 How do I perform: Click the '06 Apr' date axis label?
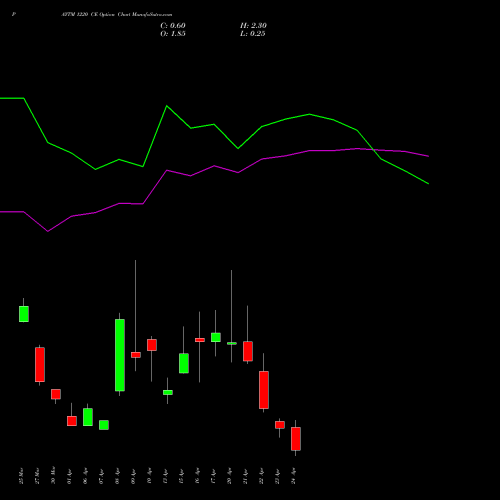[x=85, y=476]
